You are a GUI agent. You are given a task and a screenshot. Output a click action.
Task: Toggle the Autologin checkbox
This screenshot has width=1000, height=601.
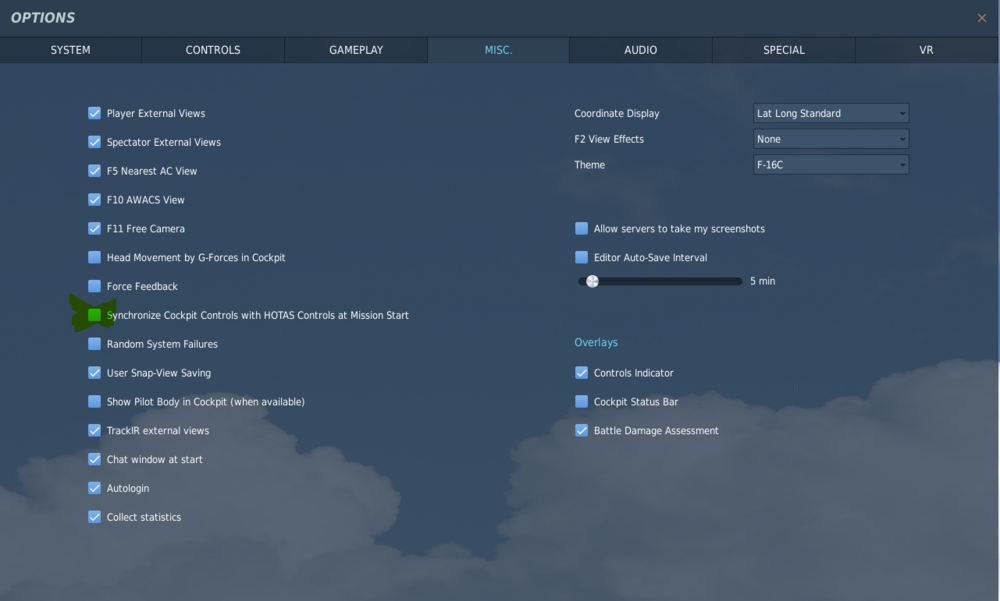(x=94, y=488)
